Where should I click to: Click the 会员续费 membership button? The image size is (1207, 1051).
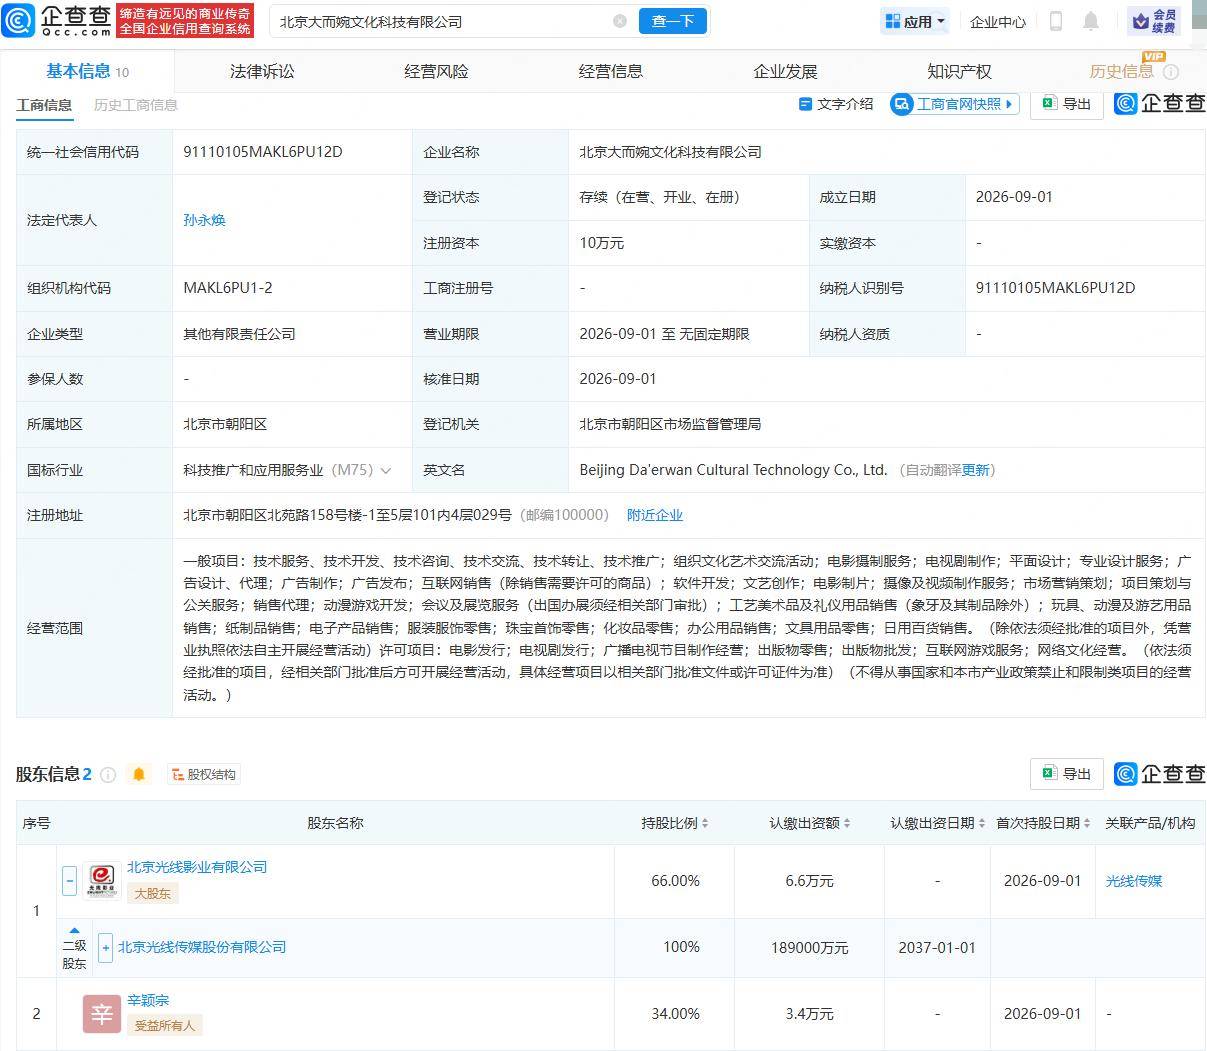point(1155,21)
